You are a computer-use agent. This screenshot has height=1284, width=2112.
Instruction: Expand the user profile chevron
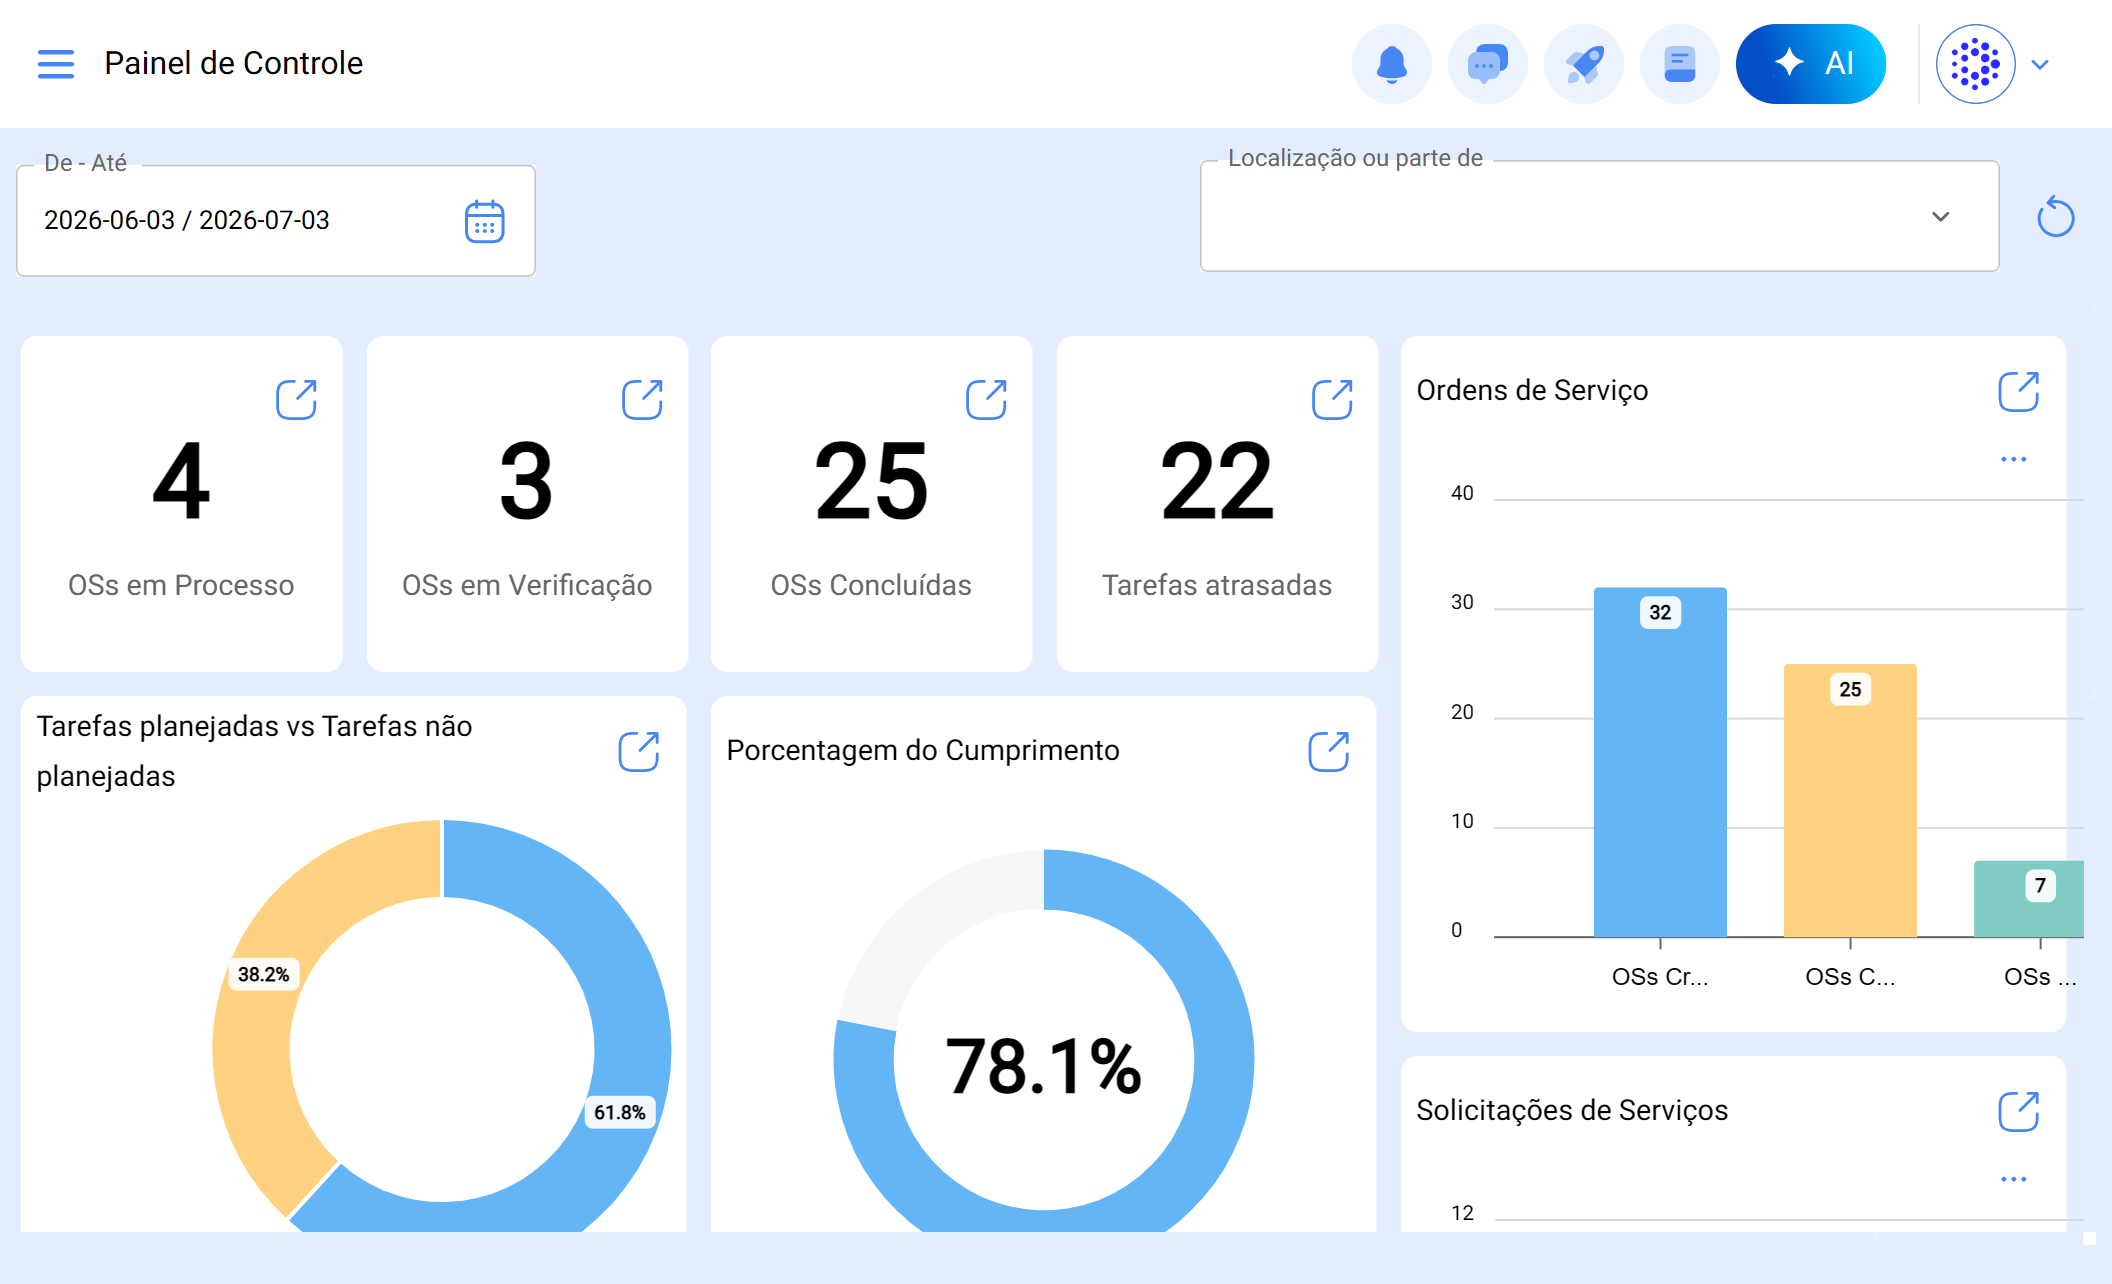[2041, 65]
